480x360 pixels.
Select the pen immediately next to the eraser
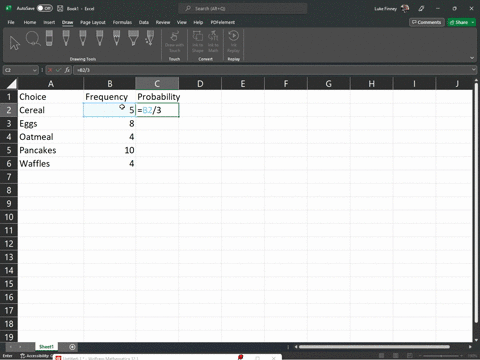66,38
